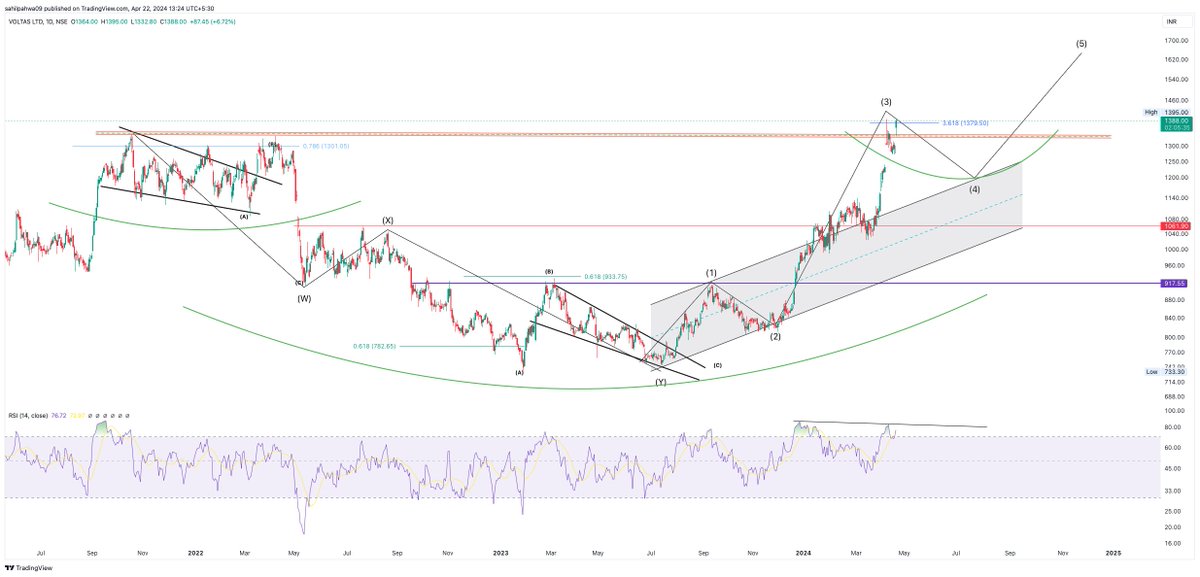The width and height of the screenshot is (1200, 577).
Task: Select the red 1061.90 price label
Action: coord(1174,227)
